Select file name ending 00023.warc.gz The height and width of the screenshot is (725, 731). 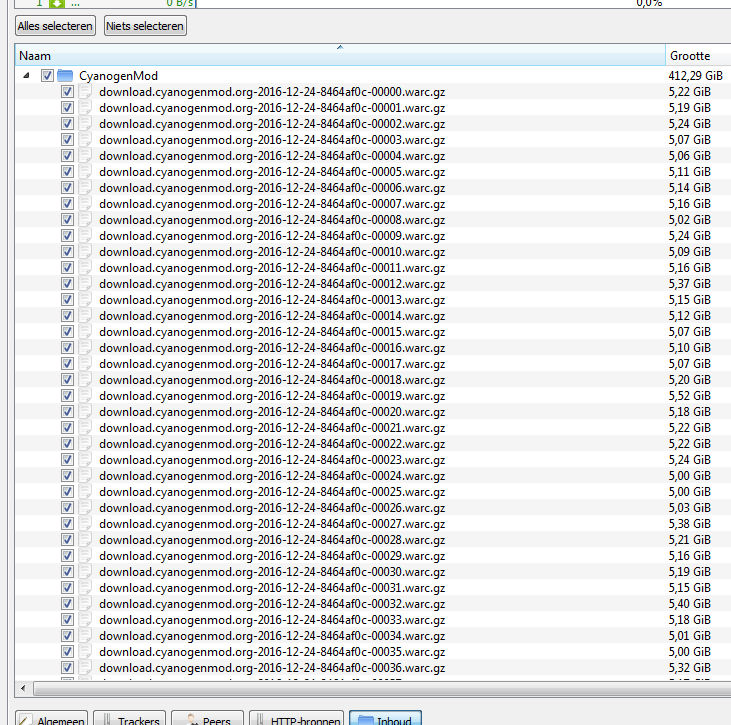pyautogui.click(x=272, y=460)
